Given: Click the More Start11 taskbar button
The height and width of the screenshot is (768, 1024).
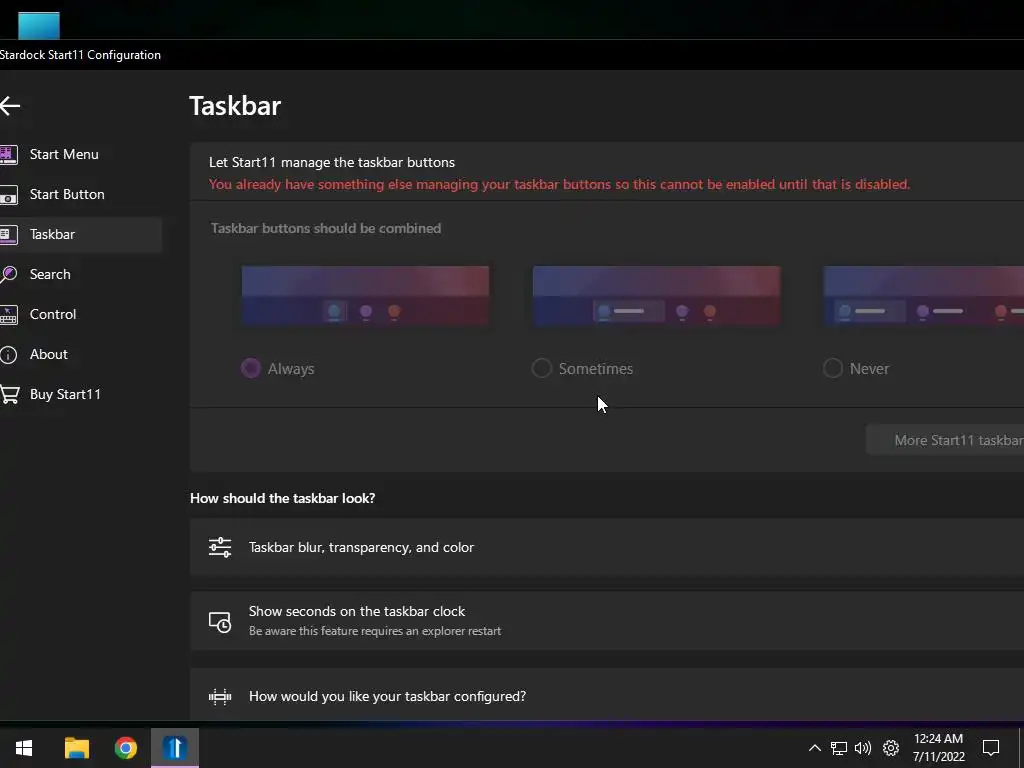Looking at the screenshot, I should pos(945,440).
